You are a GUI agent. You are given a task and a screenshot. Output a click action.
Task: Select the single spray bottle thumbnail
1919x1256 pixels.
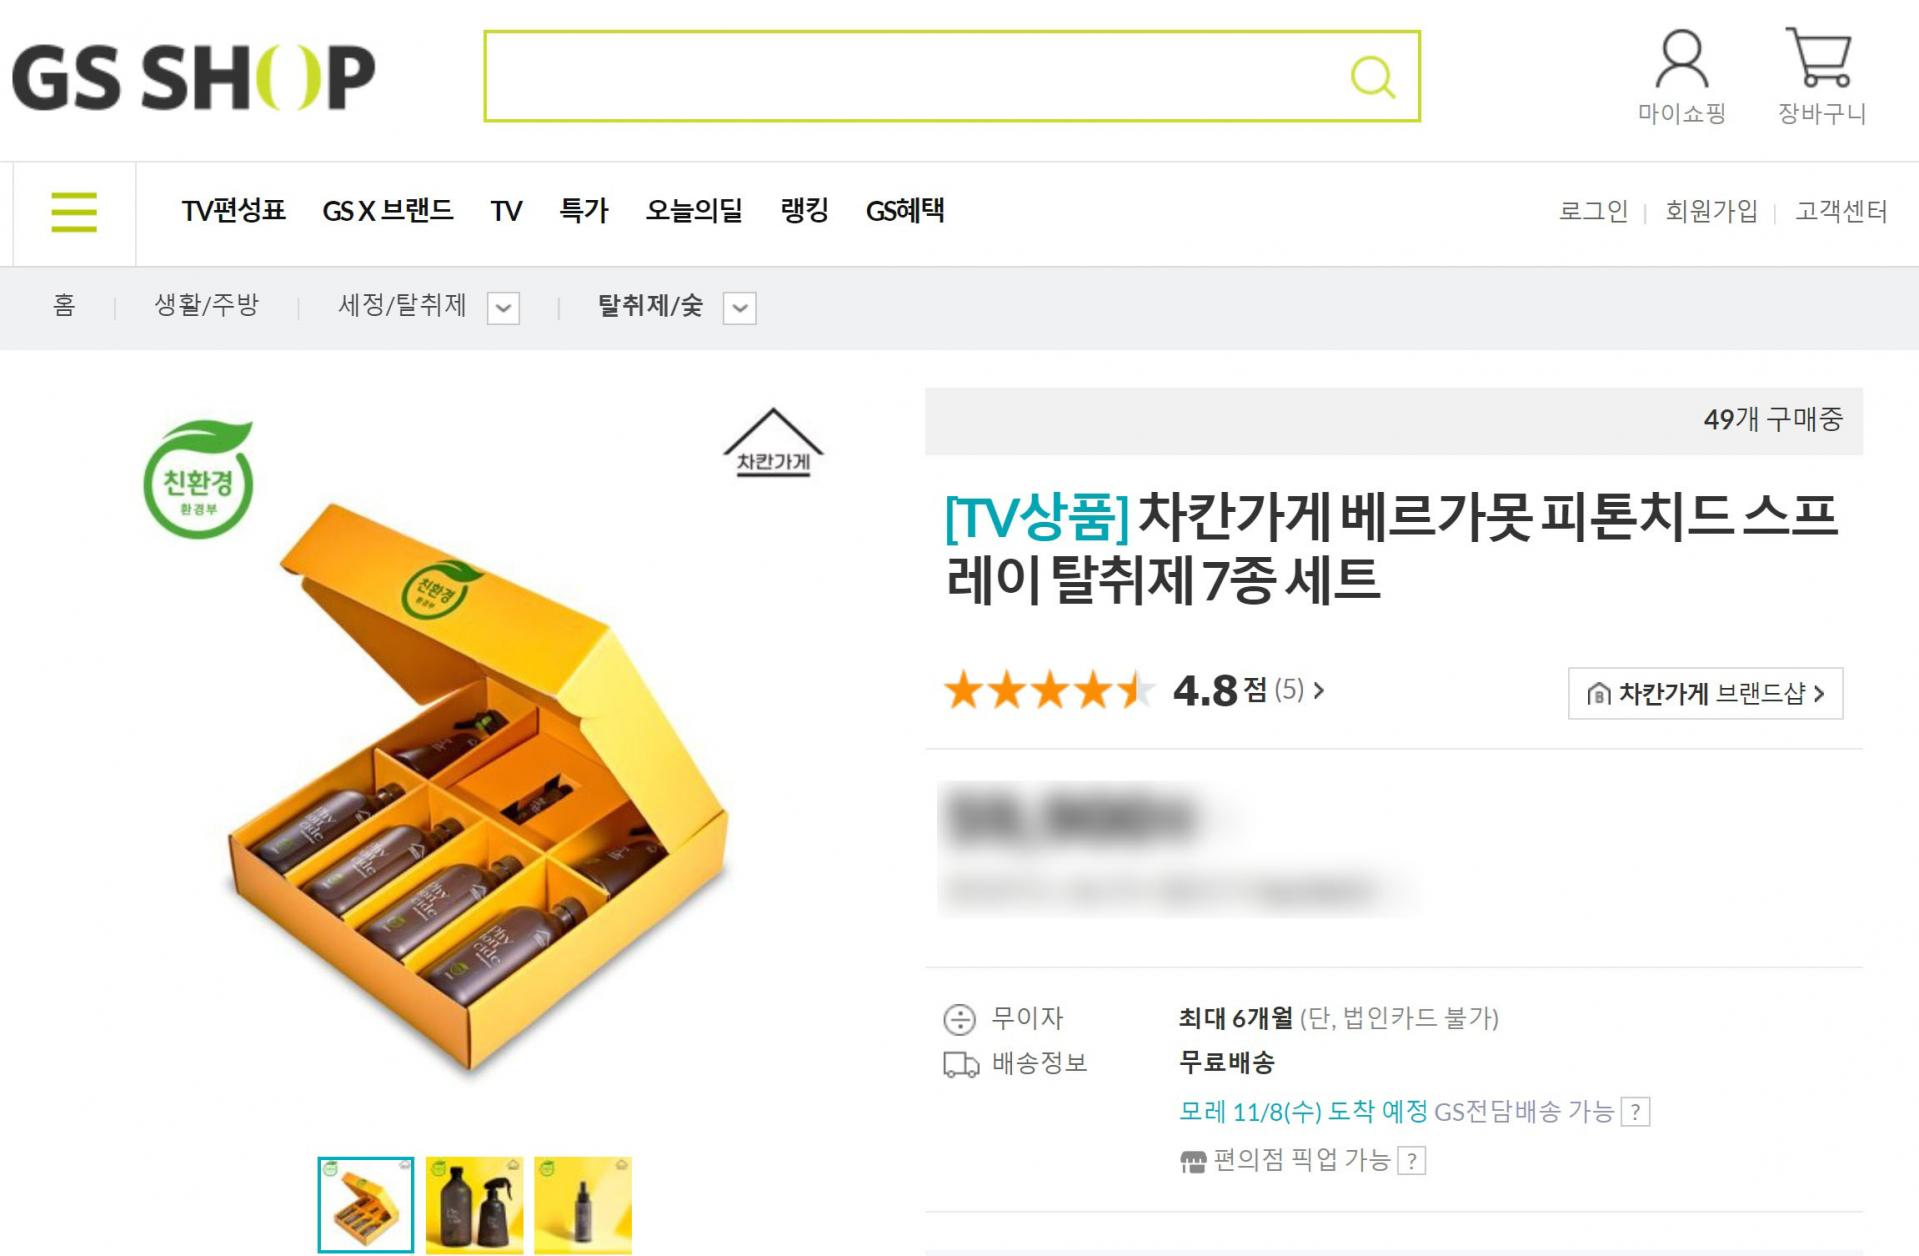[583, 1205]
